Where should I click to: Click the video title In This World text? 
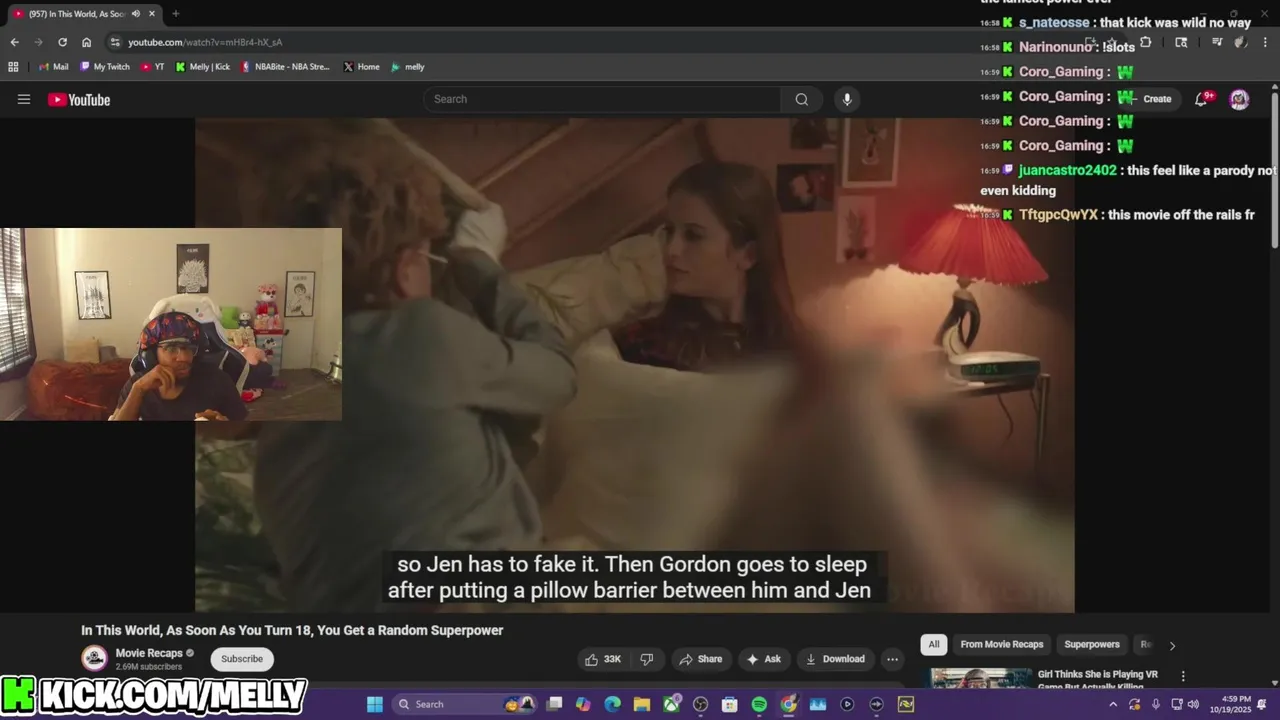pos(292,630)
